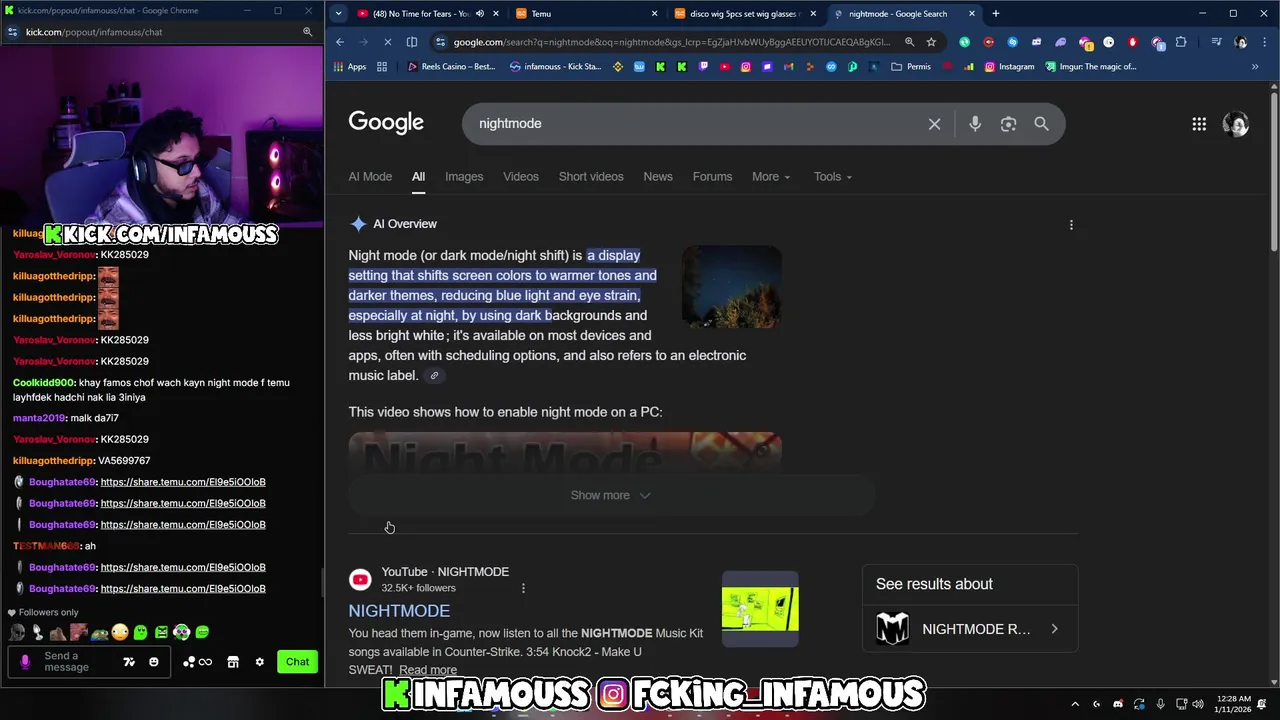Open channel points infinity icon
Viewport: 1280px width, 720px height.
(x=205, y=662)
